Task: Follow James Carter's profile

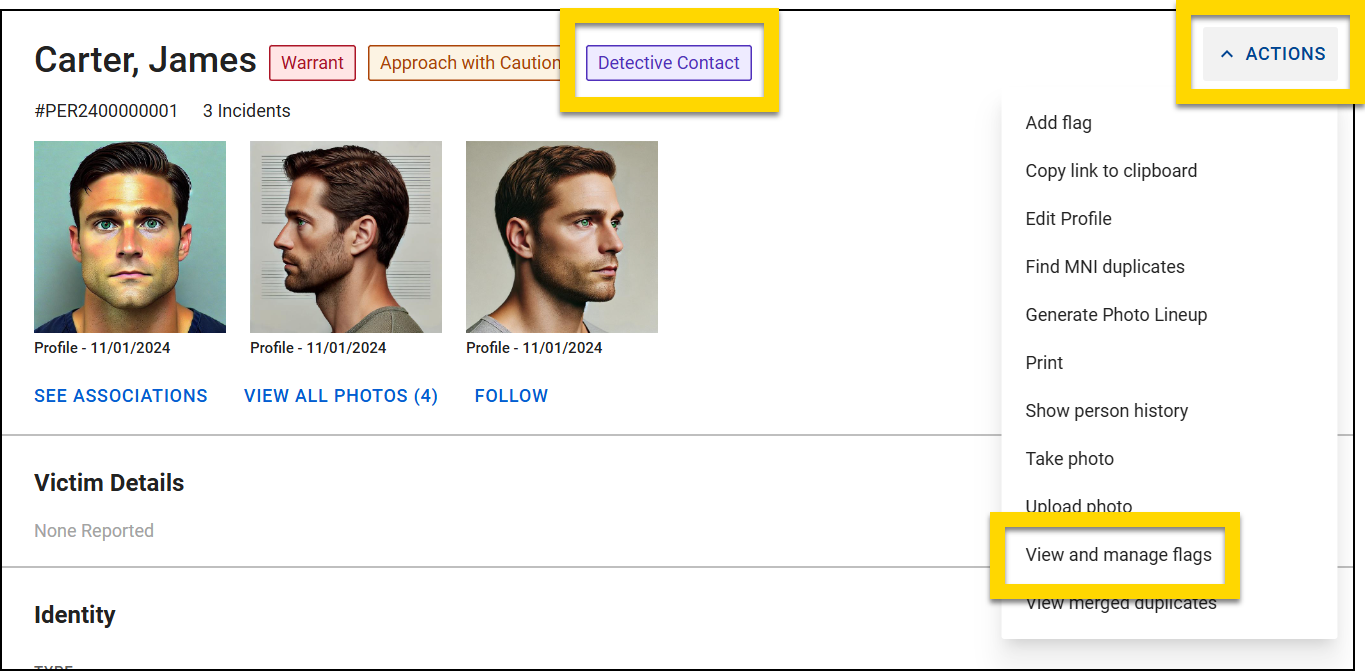Action: tap(511, 395)
